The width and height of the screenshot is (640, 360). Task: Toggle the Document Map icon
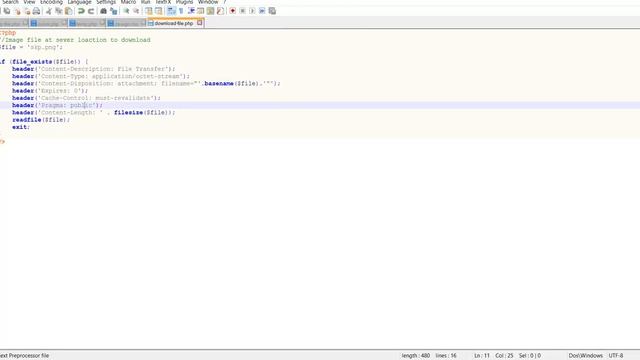pyautogui.click(x=210, y=11)
